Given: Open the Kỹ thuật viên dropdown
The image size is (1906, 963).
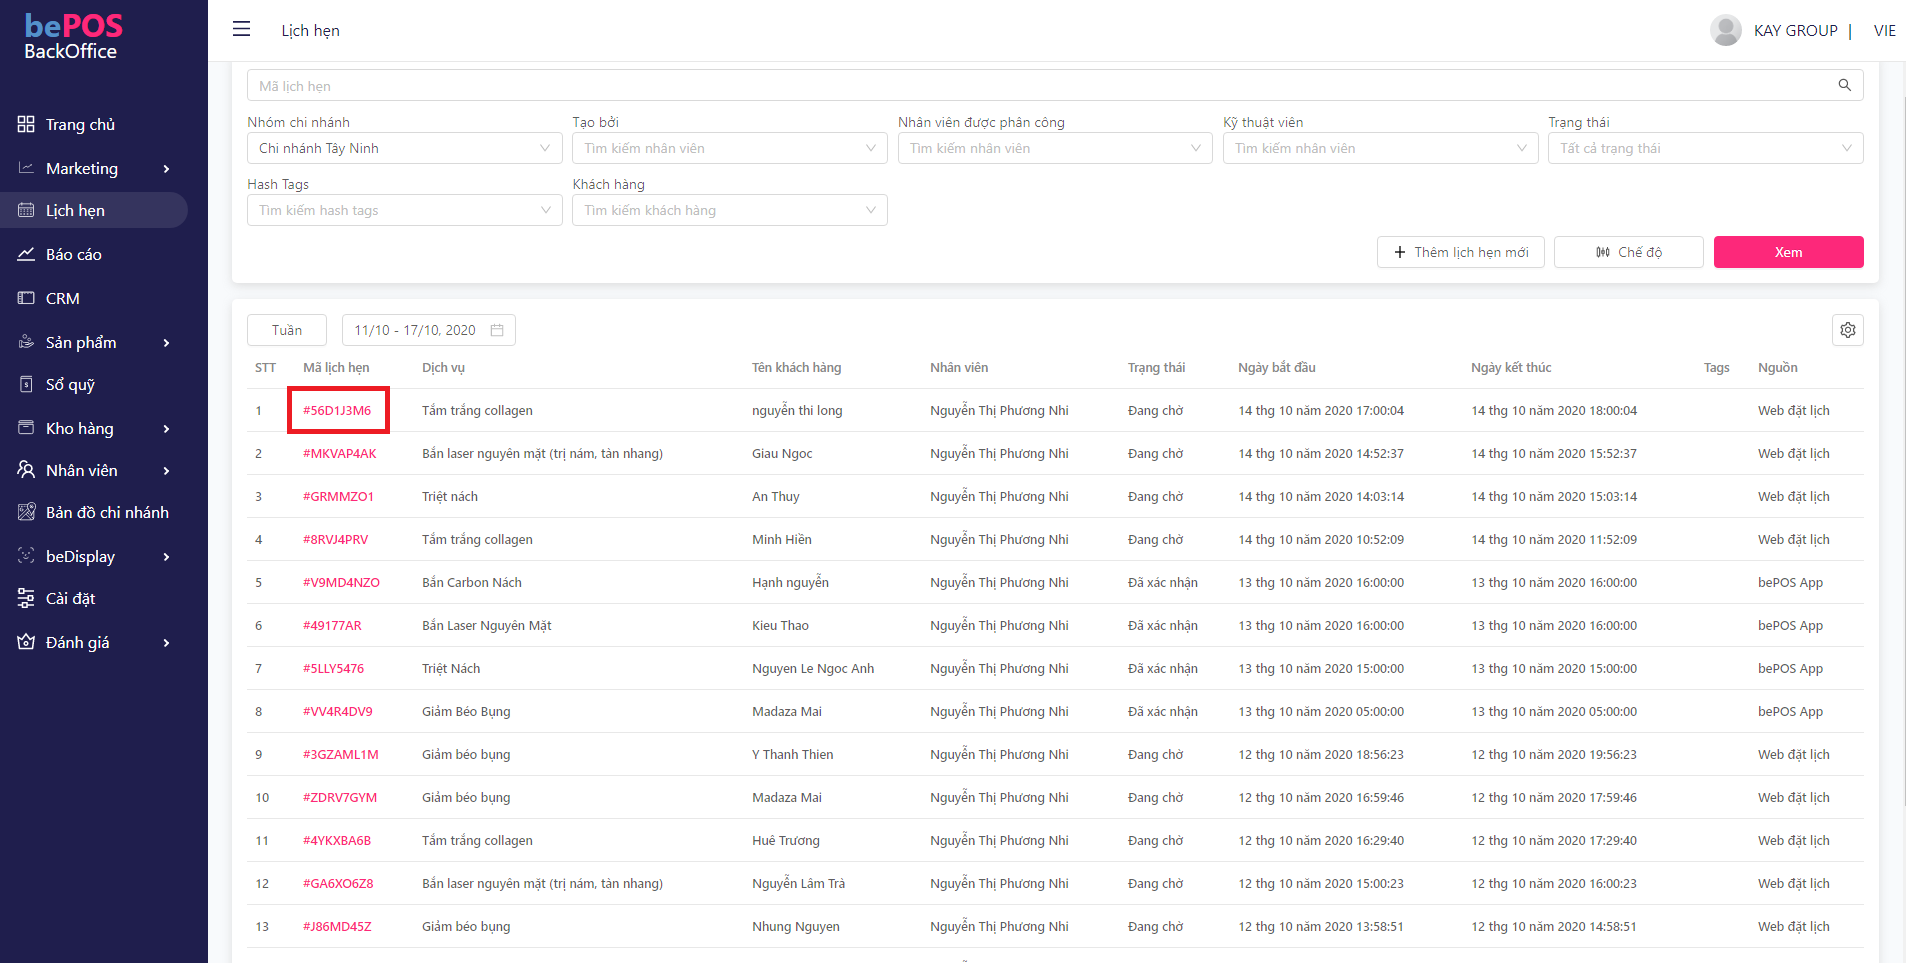Looking at the screenshot, I should point(1380,148).
